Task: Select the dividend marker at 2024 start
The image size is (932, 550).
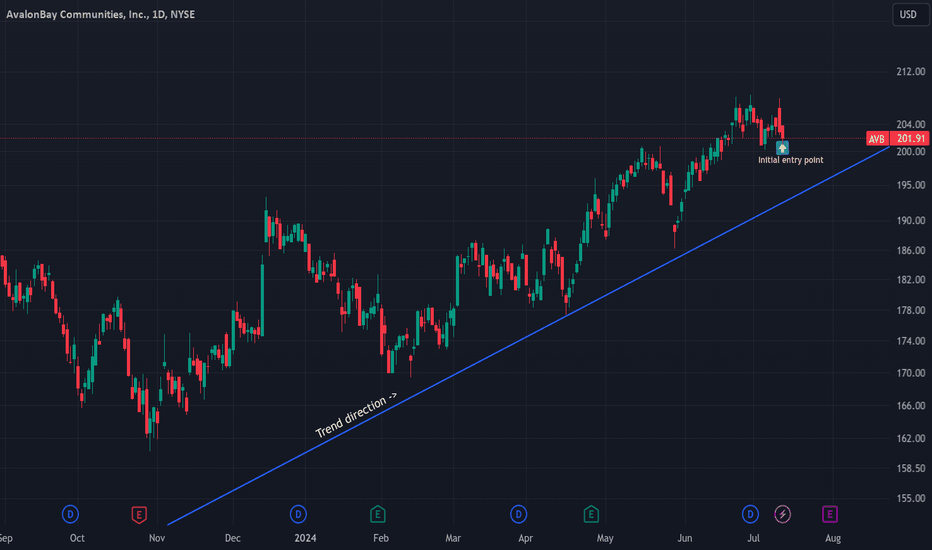Action: pyautogui.click(x=298, y=514)
